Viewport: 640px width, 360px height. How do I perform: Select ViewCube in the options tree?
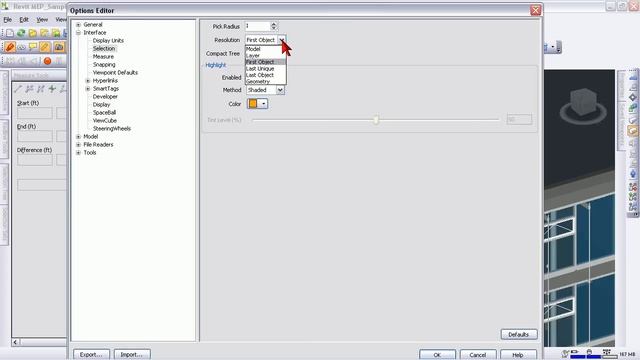tap(105, 121)
